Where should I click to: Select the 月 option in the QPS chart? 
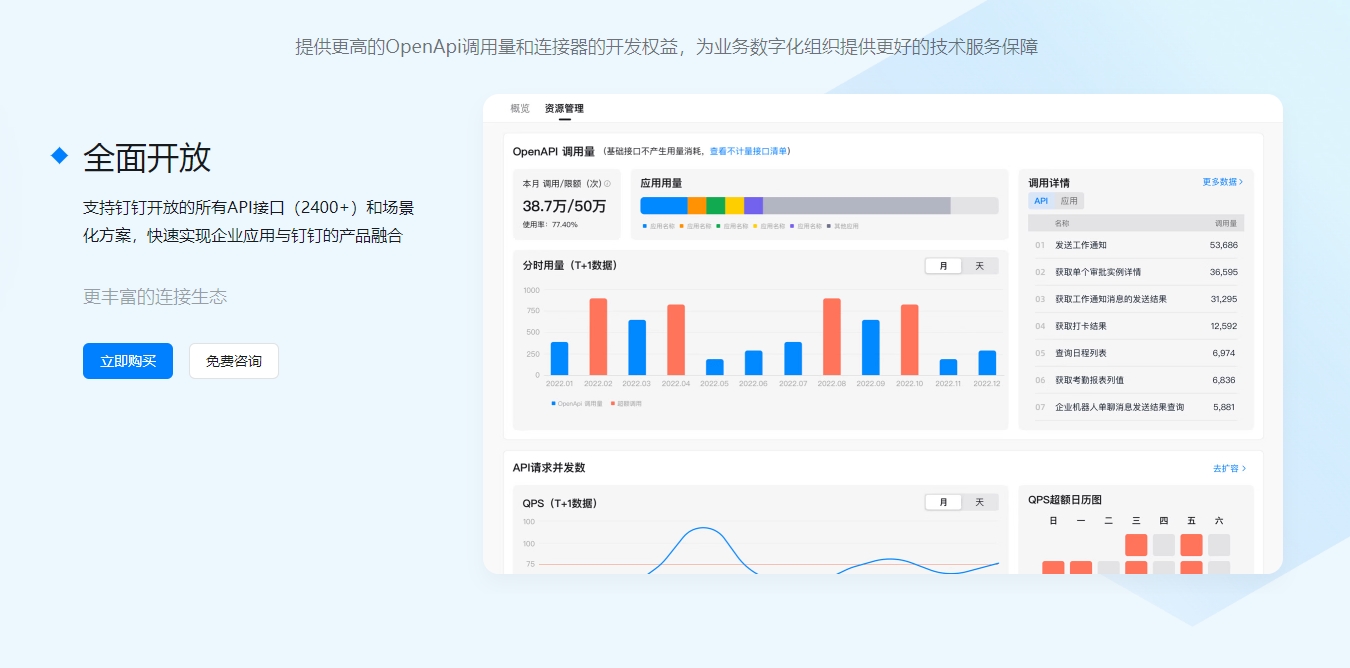943,502
